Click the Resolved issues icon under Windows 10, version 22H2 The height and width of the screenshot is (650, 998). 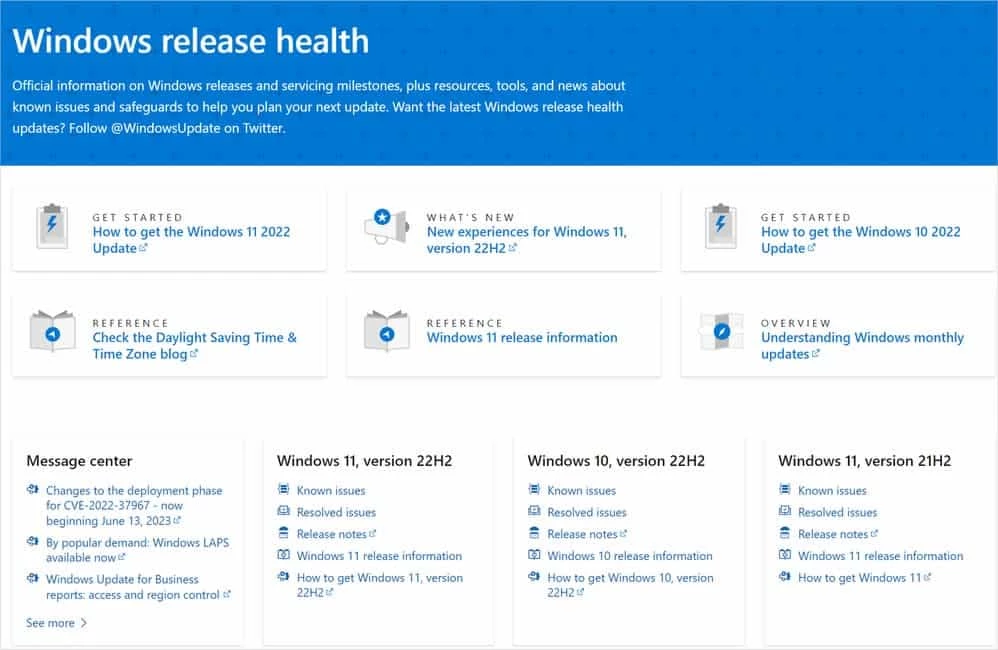point(537,512)
